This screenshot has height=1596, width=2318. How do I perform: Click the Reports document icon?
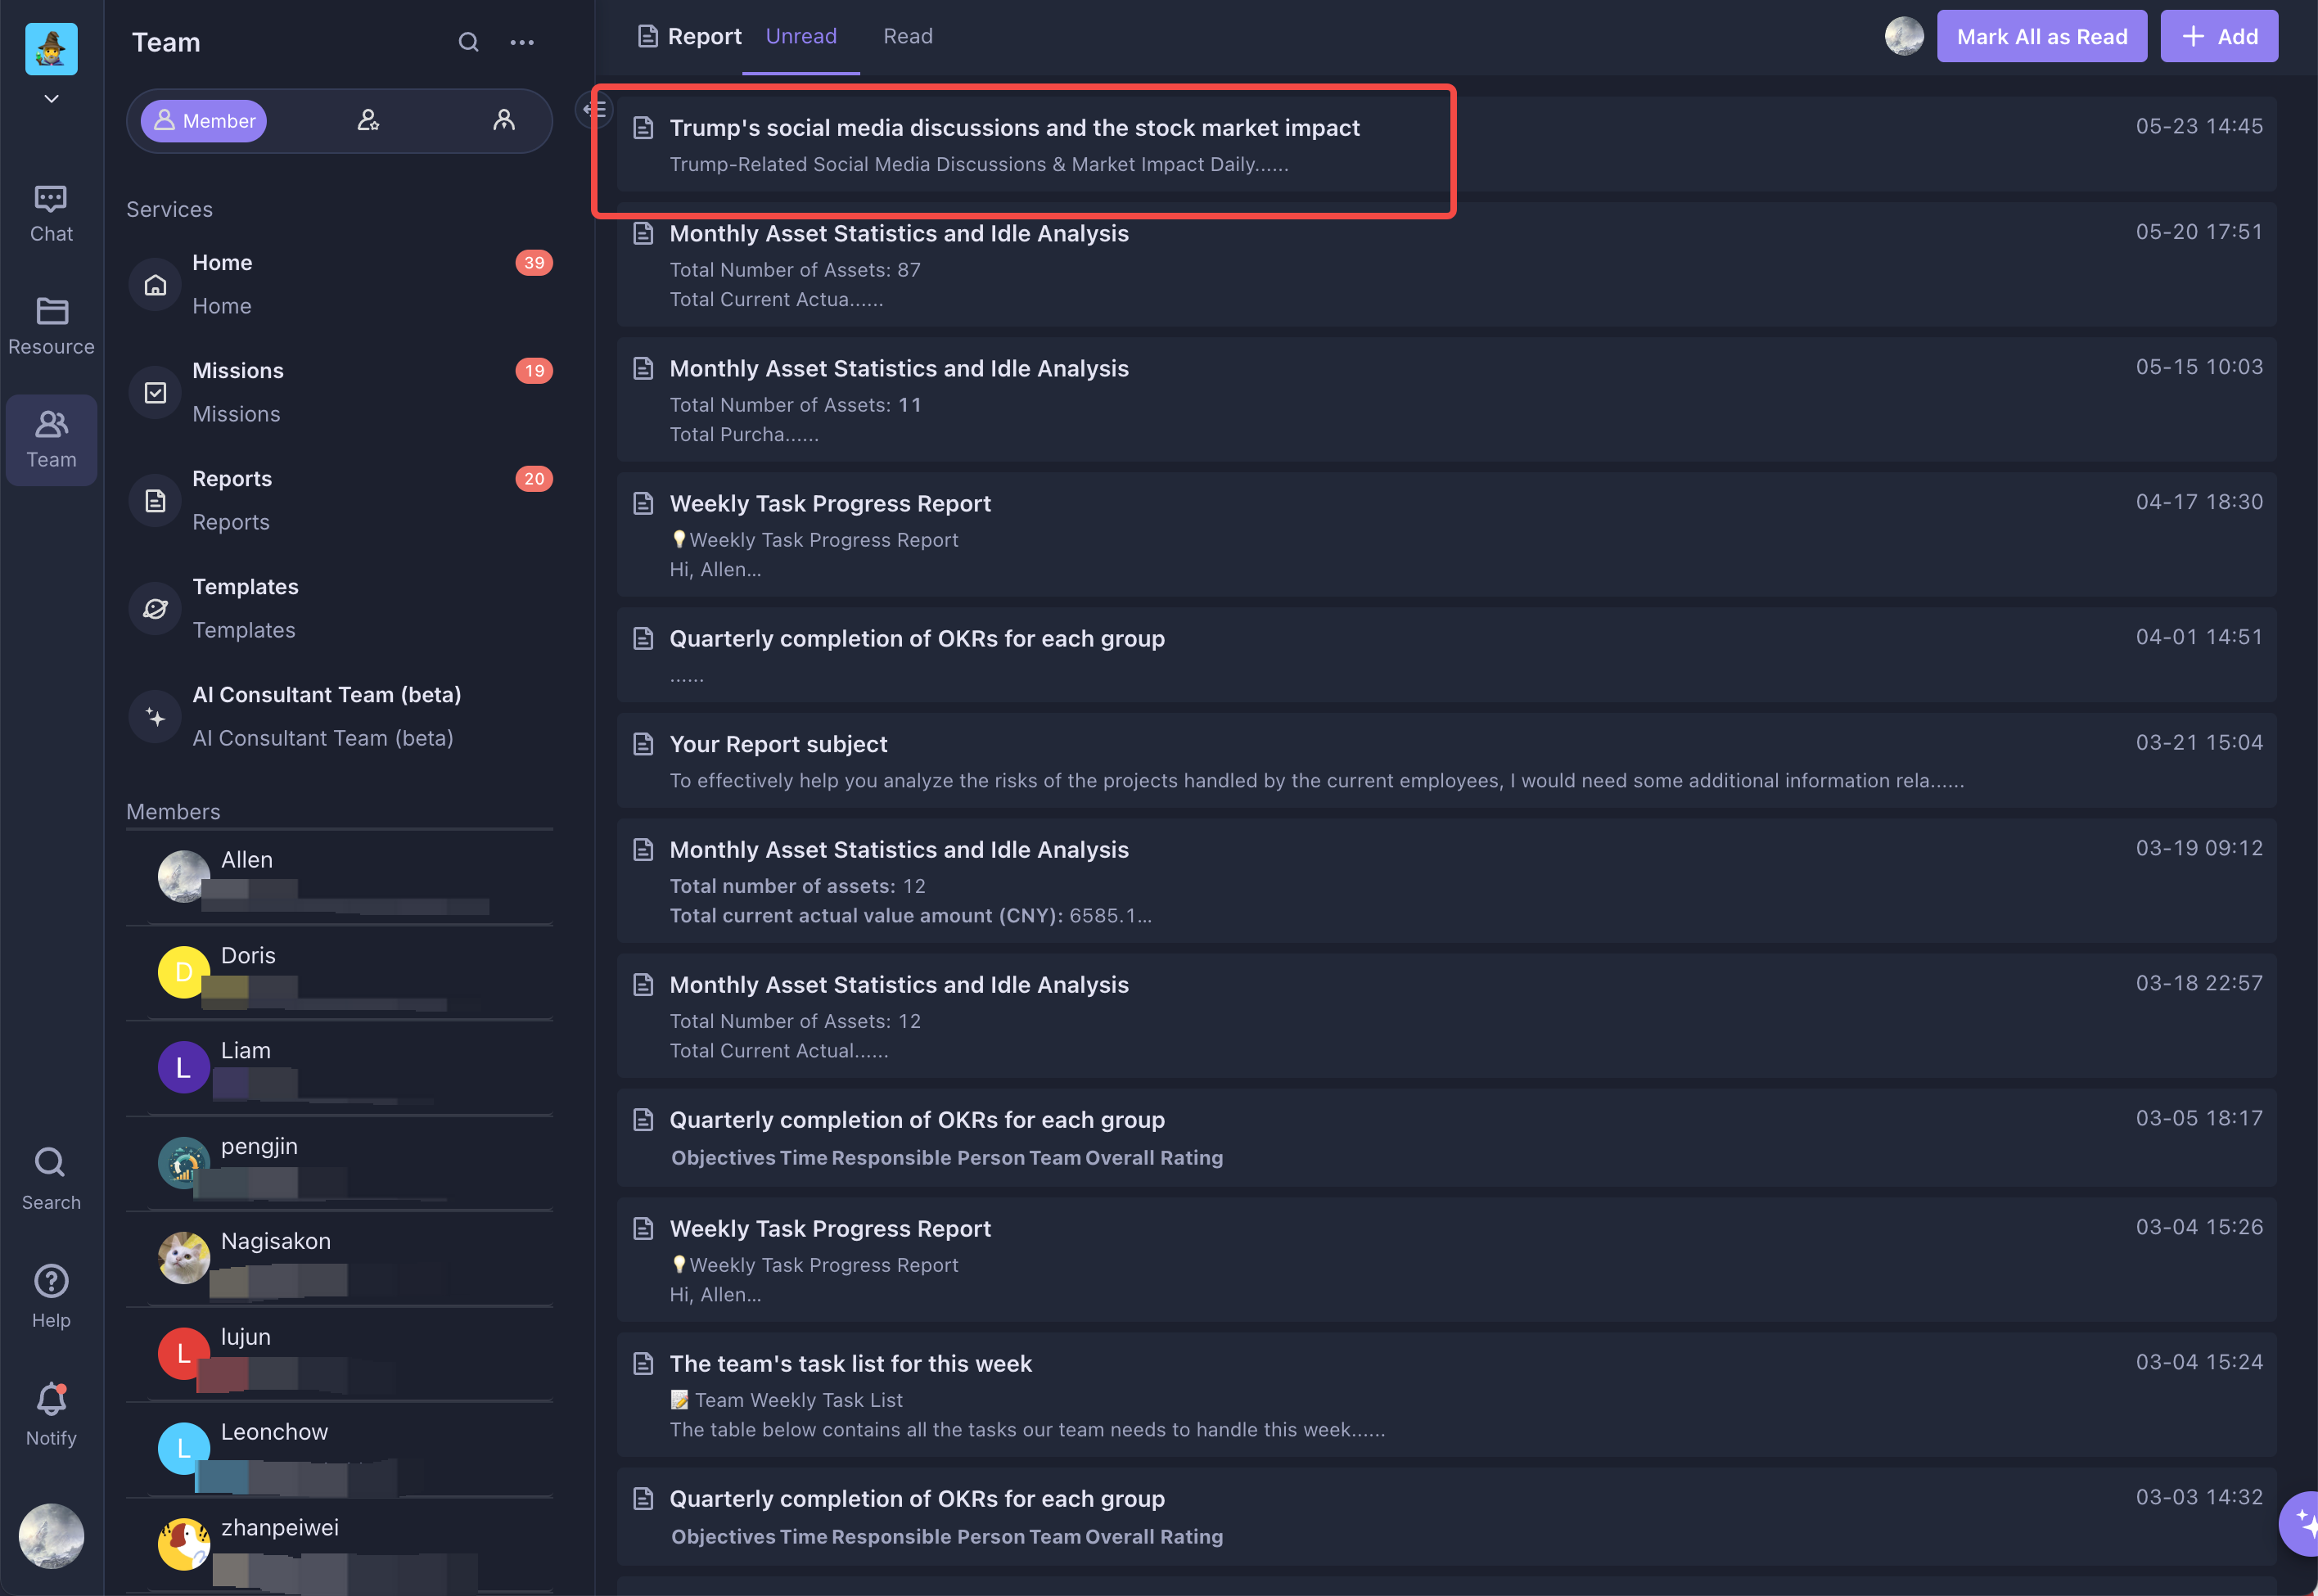[x=155, y=501]
